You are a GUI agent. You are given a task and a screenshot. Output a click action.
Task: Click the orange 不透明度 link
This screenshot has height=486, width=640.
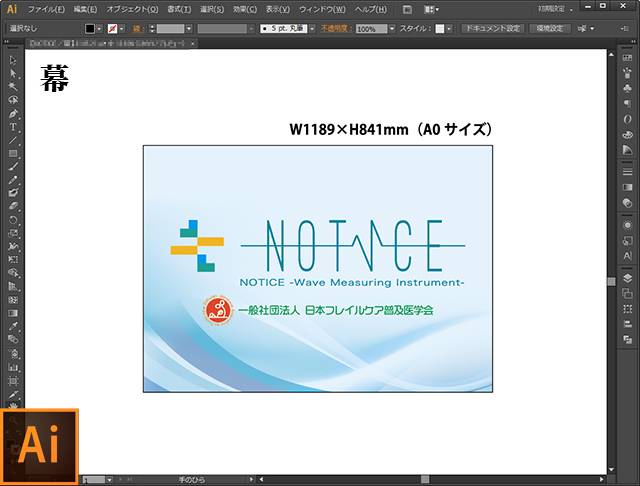pos(336,29)
